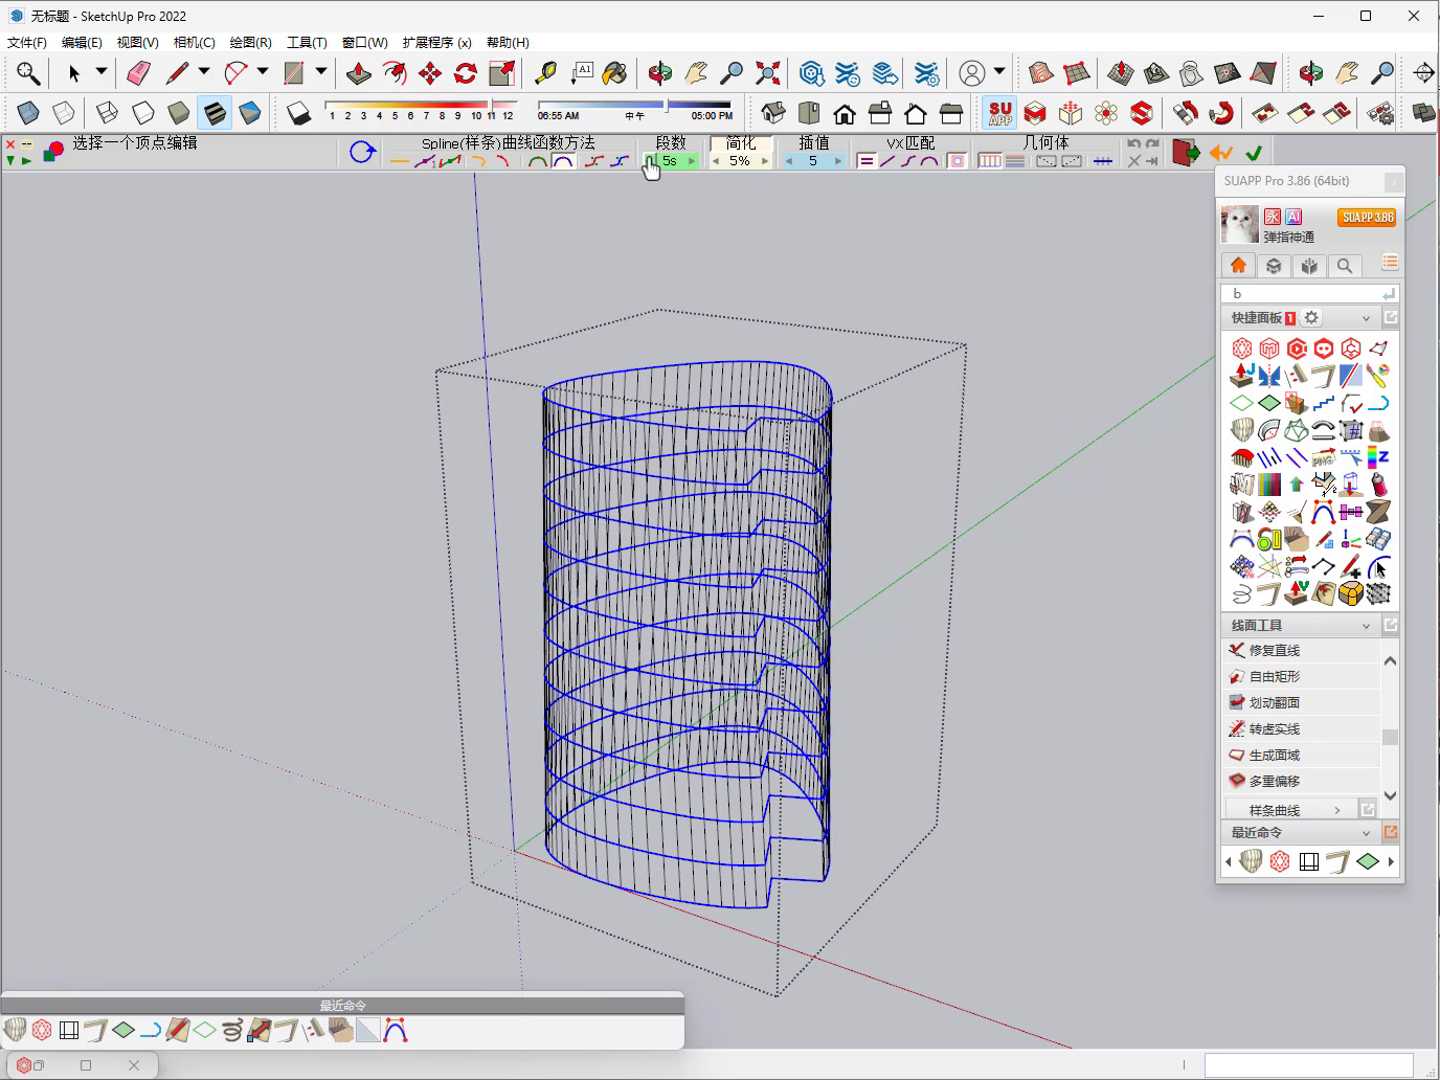1440x1080 pixels.
Task: Toggle Shaded With Textures face style
Action: pyautogui.click(x=214, y=113)
